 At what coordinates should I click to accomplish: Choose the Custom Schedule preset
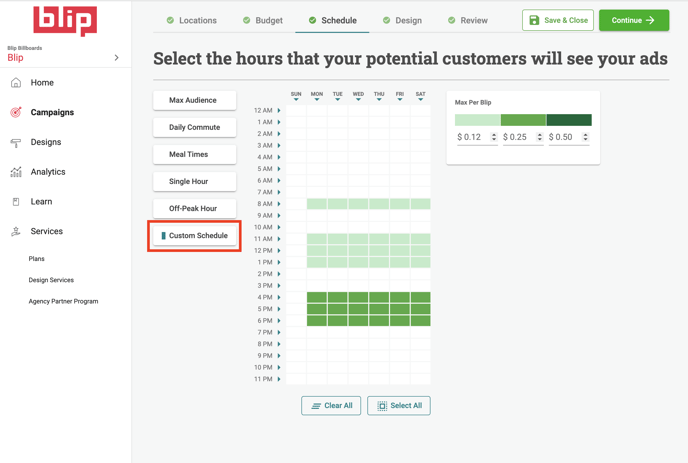(194, 236)
